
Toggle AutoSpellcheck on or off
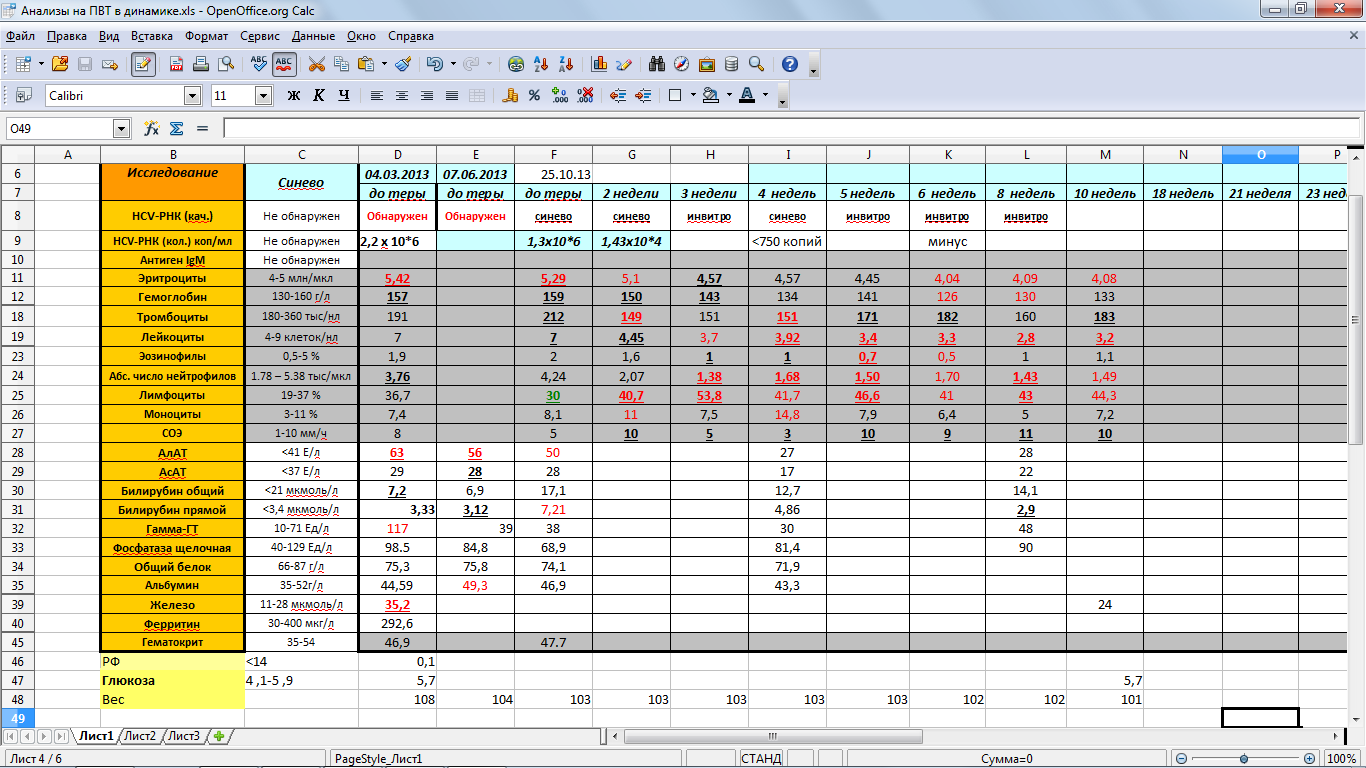point(284,64)
